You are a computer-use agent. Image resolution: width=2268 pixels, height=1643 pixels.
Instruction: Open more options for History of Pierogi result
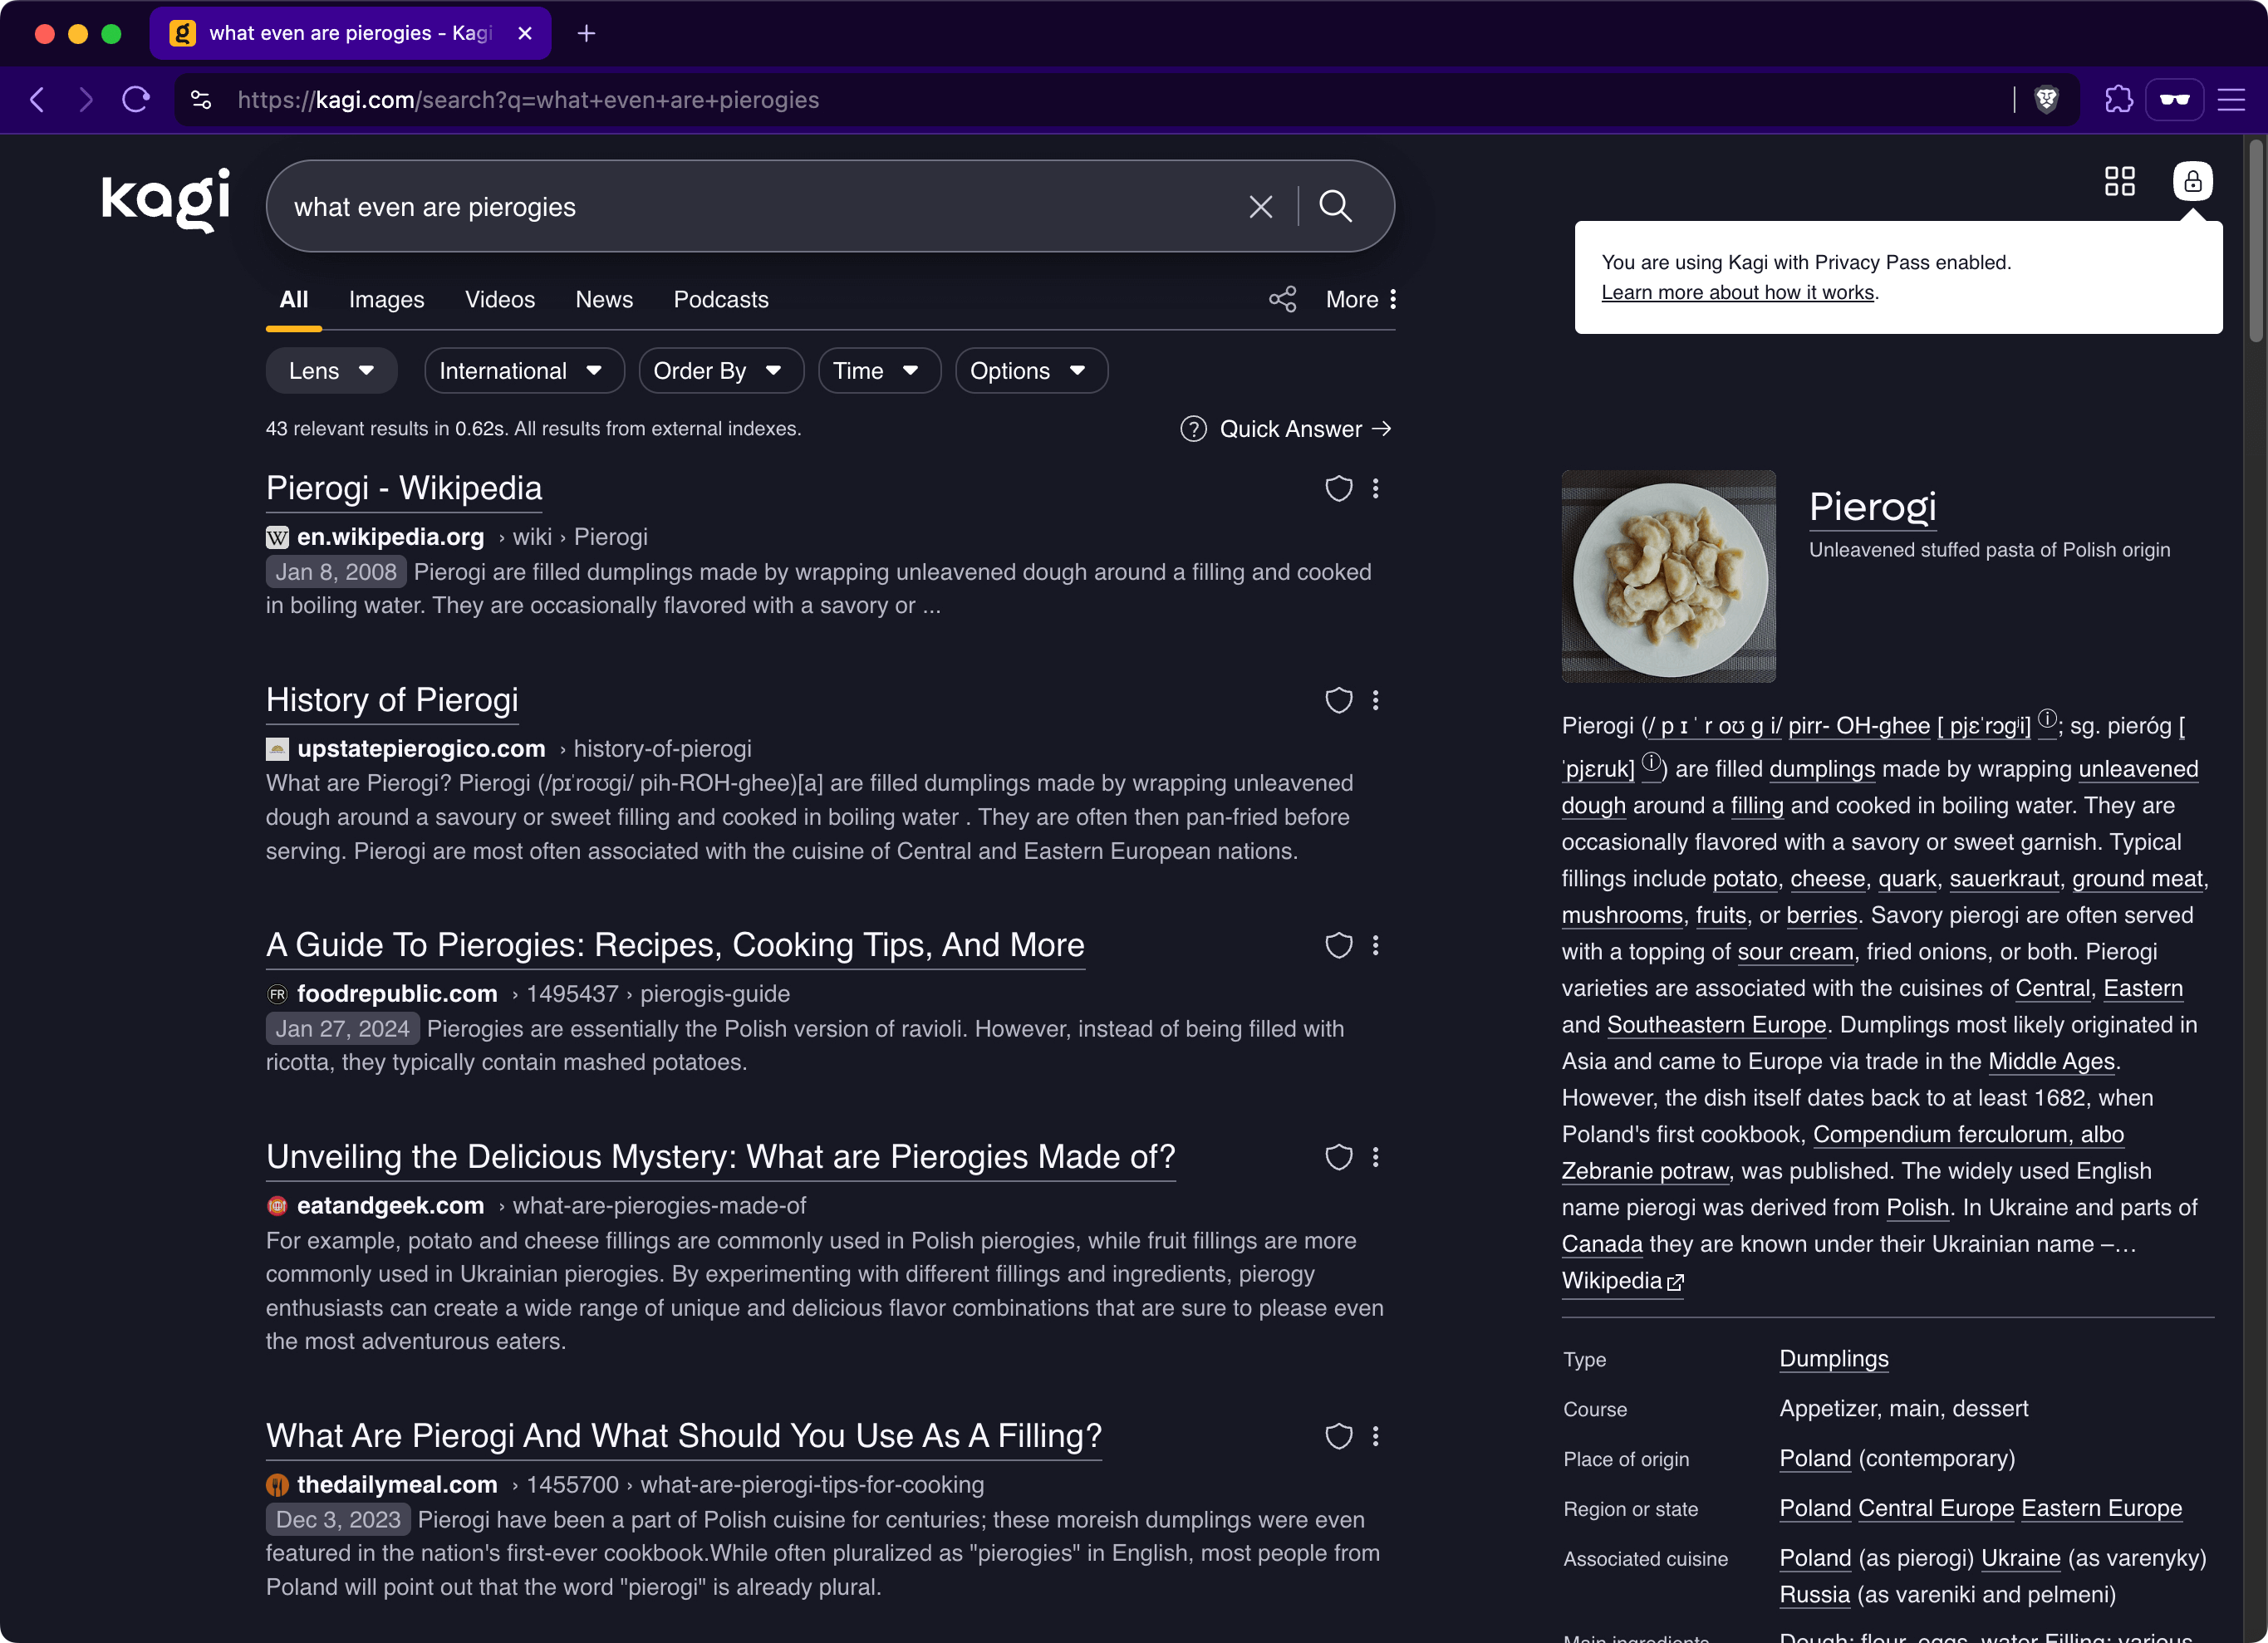click(x=1376, y=700)
